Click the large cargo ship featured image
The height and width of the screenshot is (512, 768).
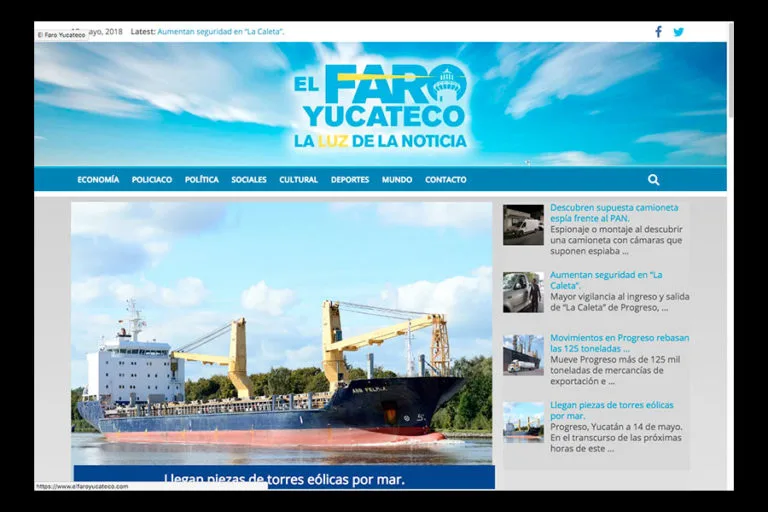coord(282,333)
